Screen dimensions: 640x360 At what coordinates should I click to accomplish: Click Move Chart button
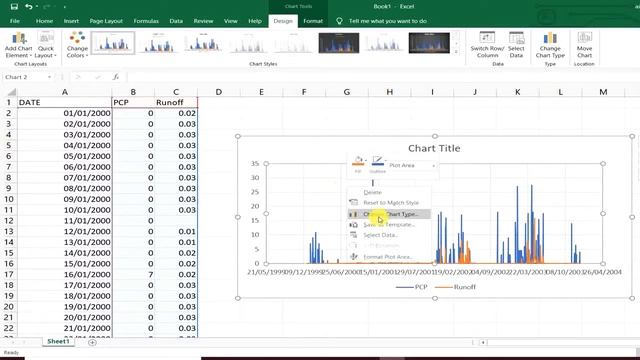coord(584,45)
